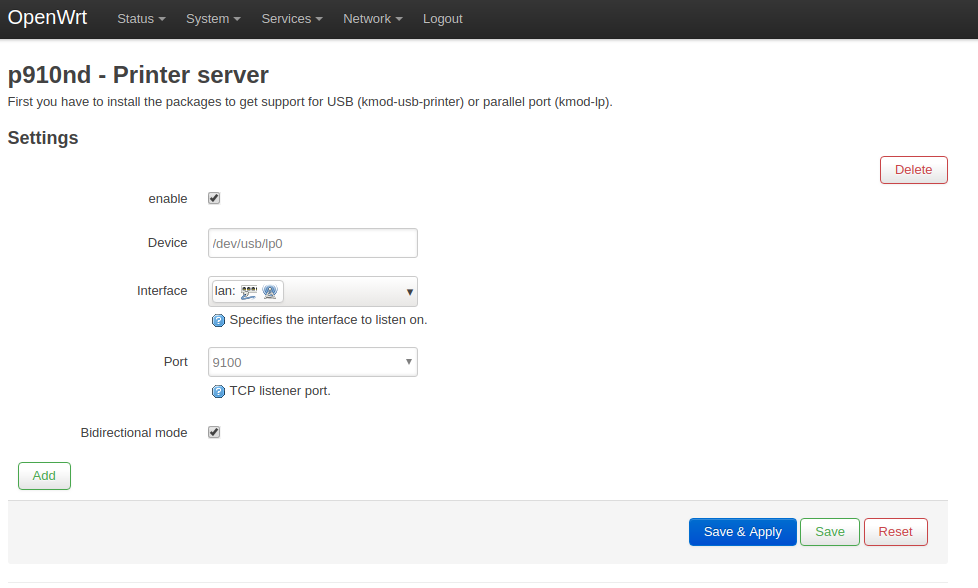Viewport: 978px width, 588px height.
Task: Click the 'Bidirectional mode' label
Action: coord(133,433)
